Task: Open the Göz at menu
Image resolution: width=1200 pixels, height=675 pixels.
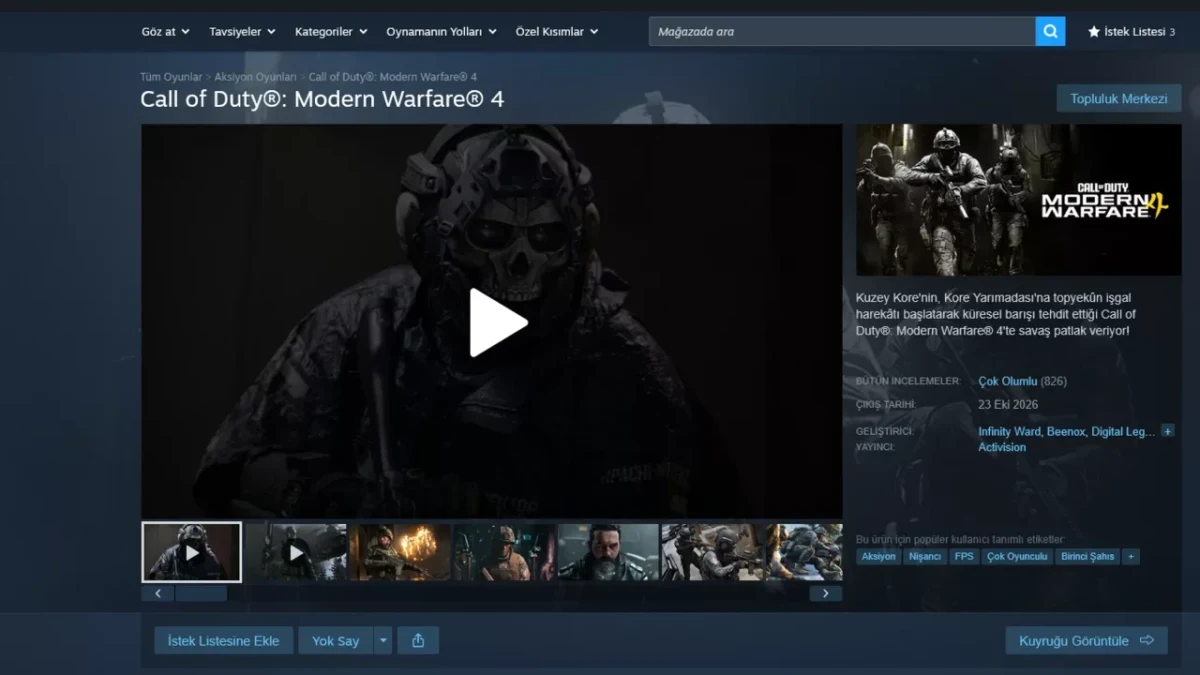Action: point(165,31)
